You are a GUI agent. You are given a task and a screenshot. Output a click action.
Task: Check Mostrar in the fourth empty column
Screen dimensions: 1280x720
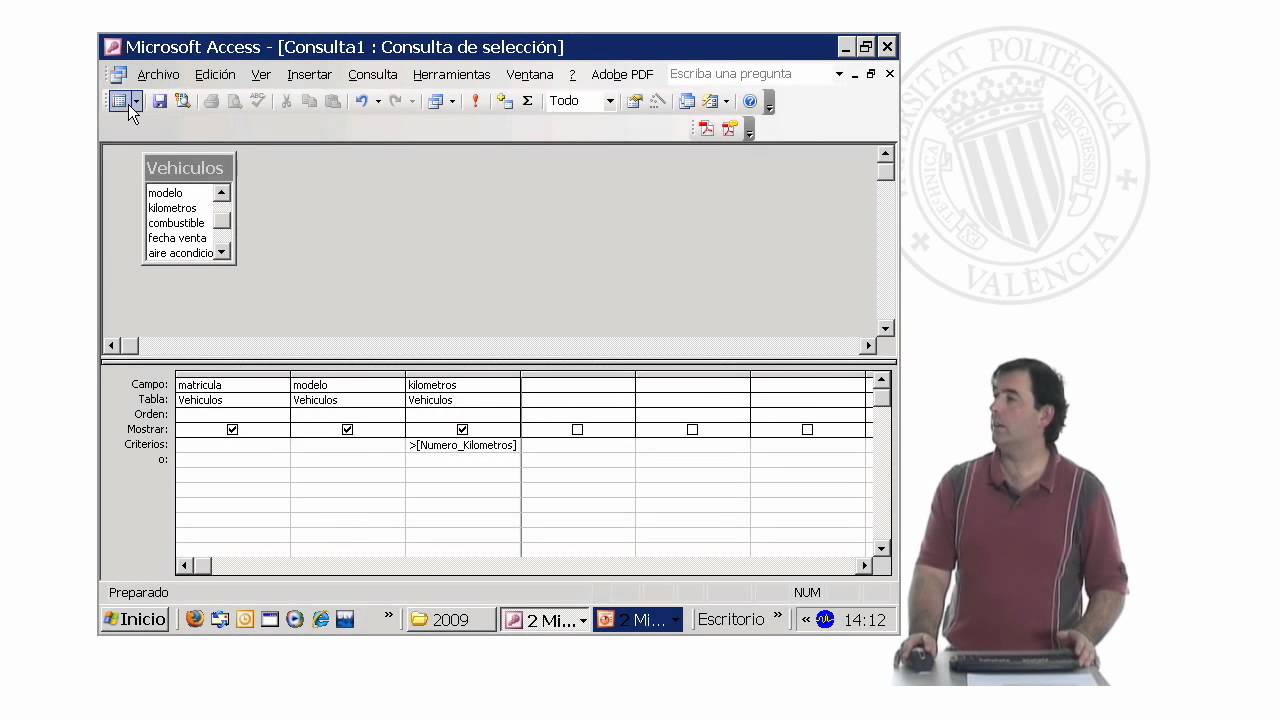pos(577,429)
